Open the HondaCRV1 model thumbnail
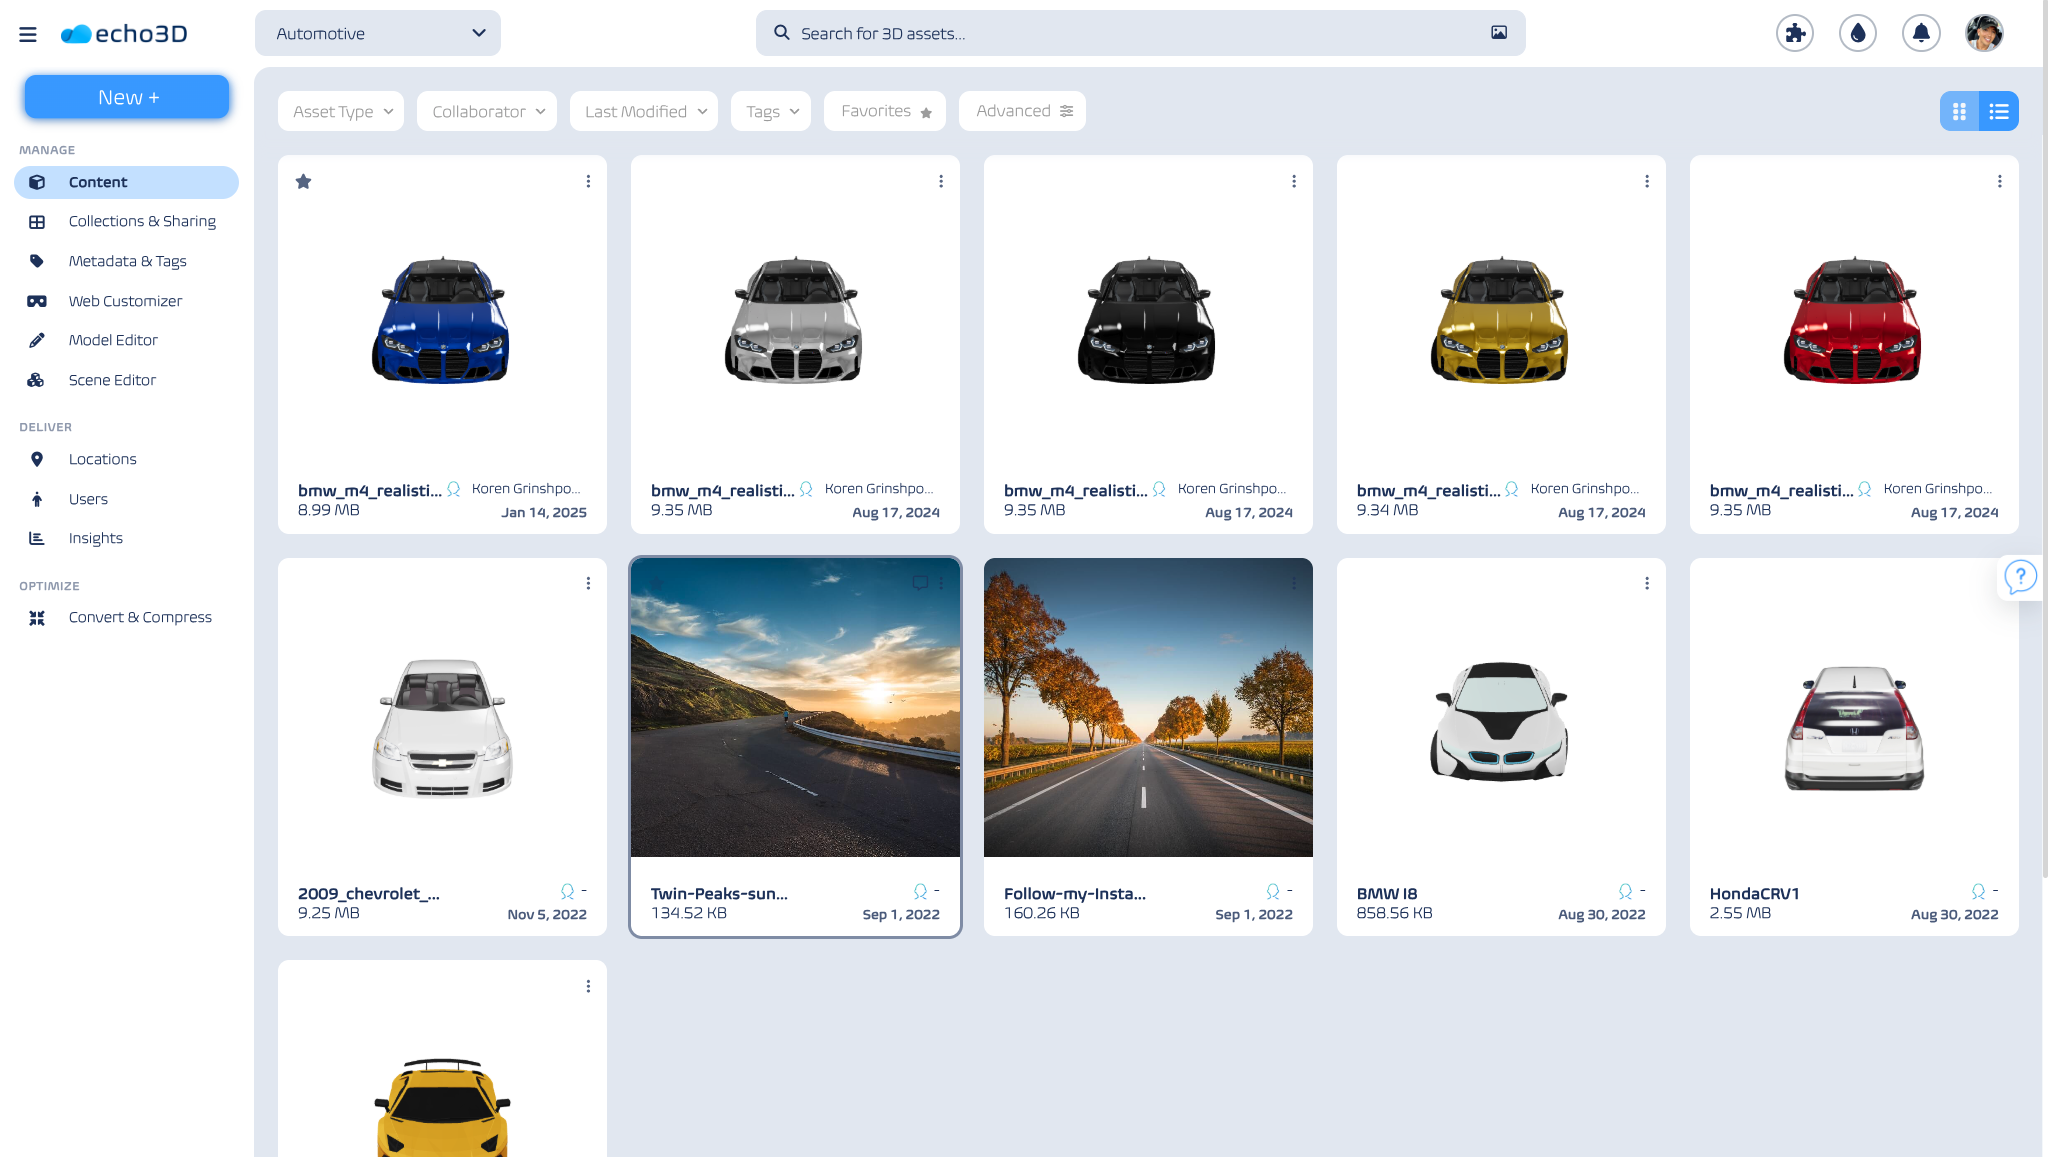The width and height of the screenshot is (2048, 1157). pos(1854,727)
